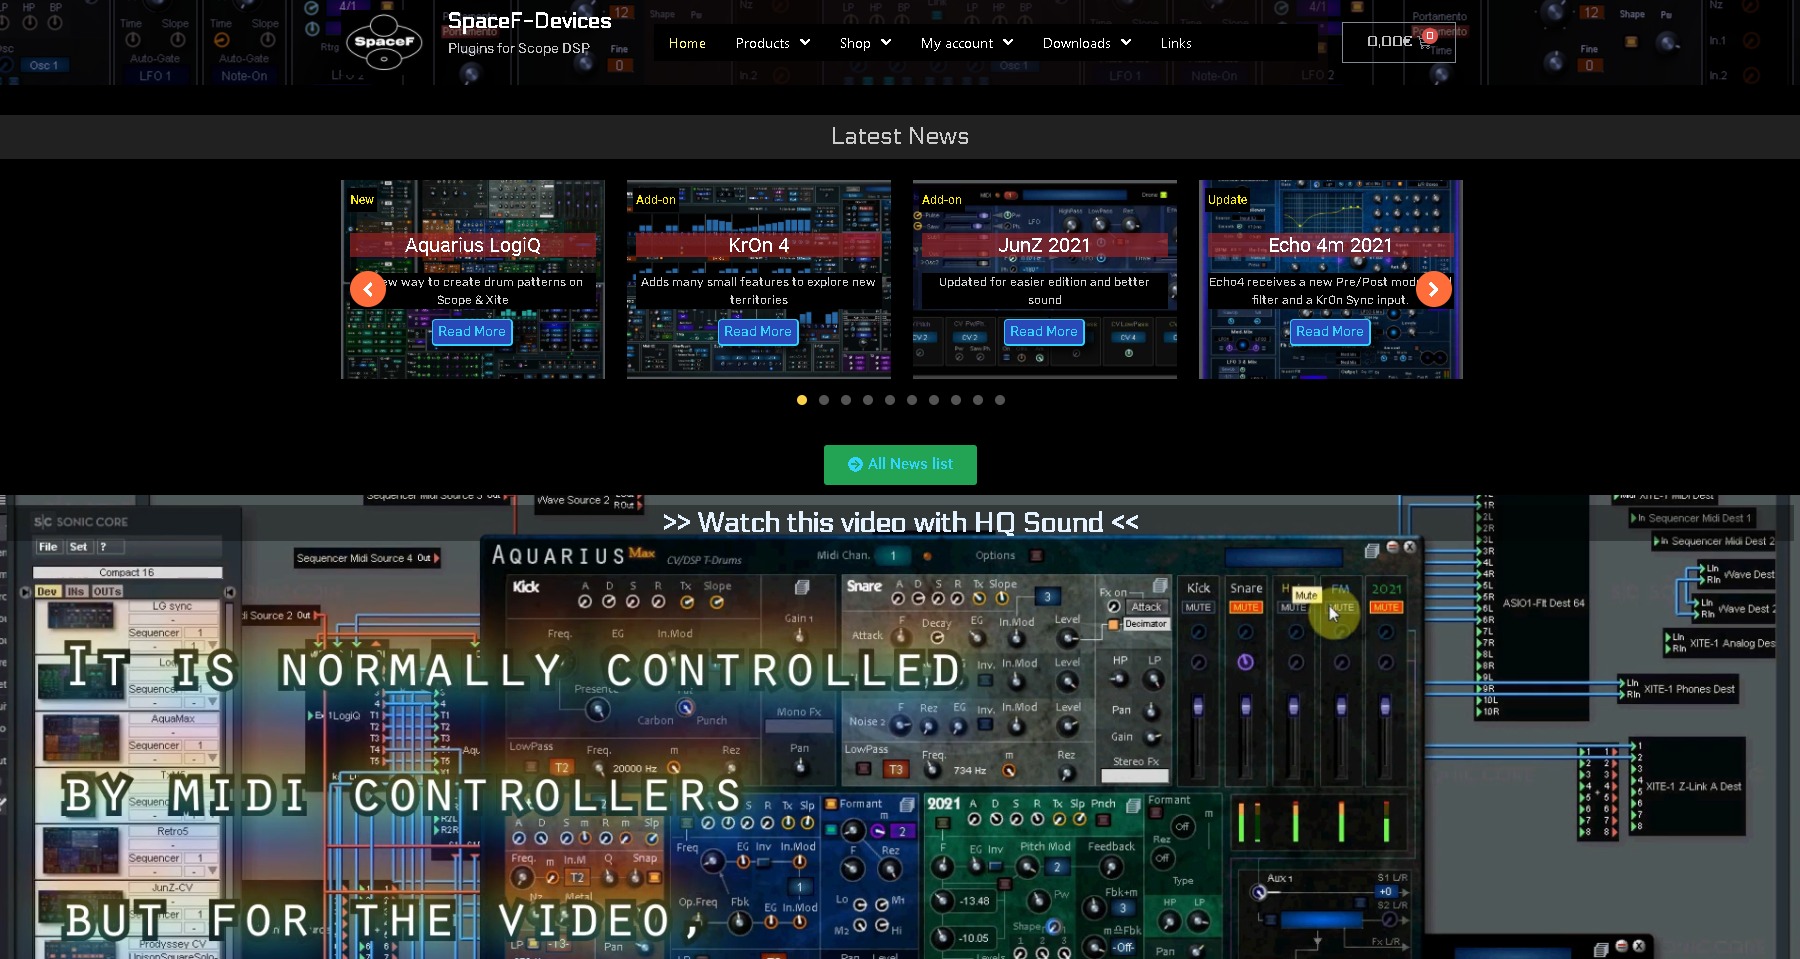Image resolution: width=1800 pixels, height=959 pixels.
Task: Click the JunZ 2021 card thumbnail
Action: [1045, 279]
